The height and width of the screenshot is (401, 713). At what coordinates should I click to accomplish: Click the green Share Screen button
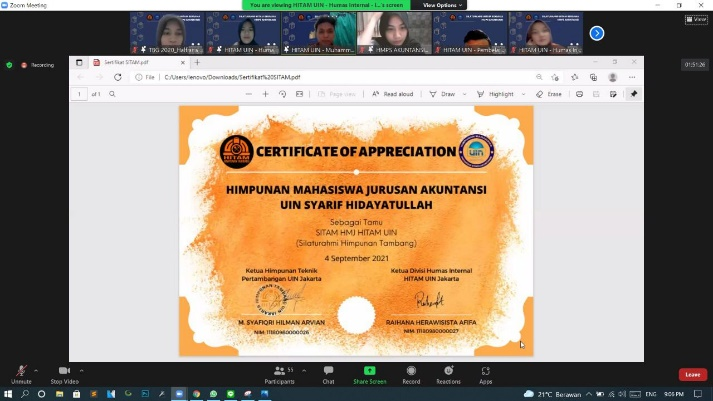tap(370, 375)
